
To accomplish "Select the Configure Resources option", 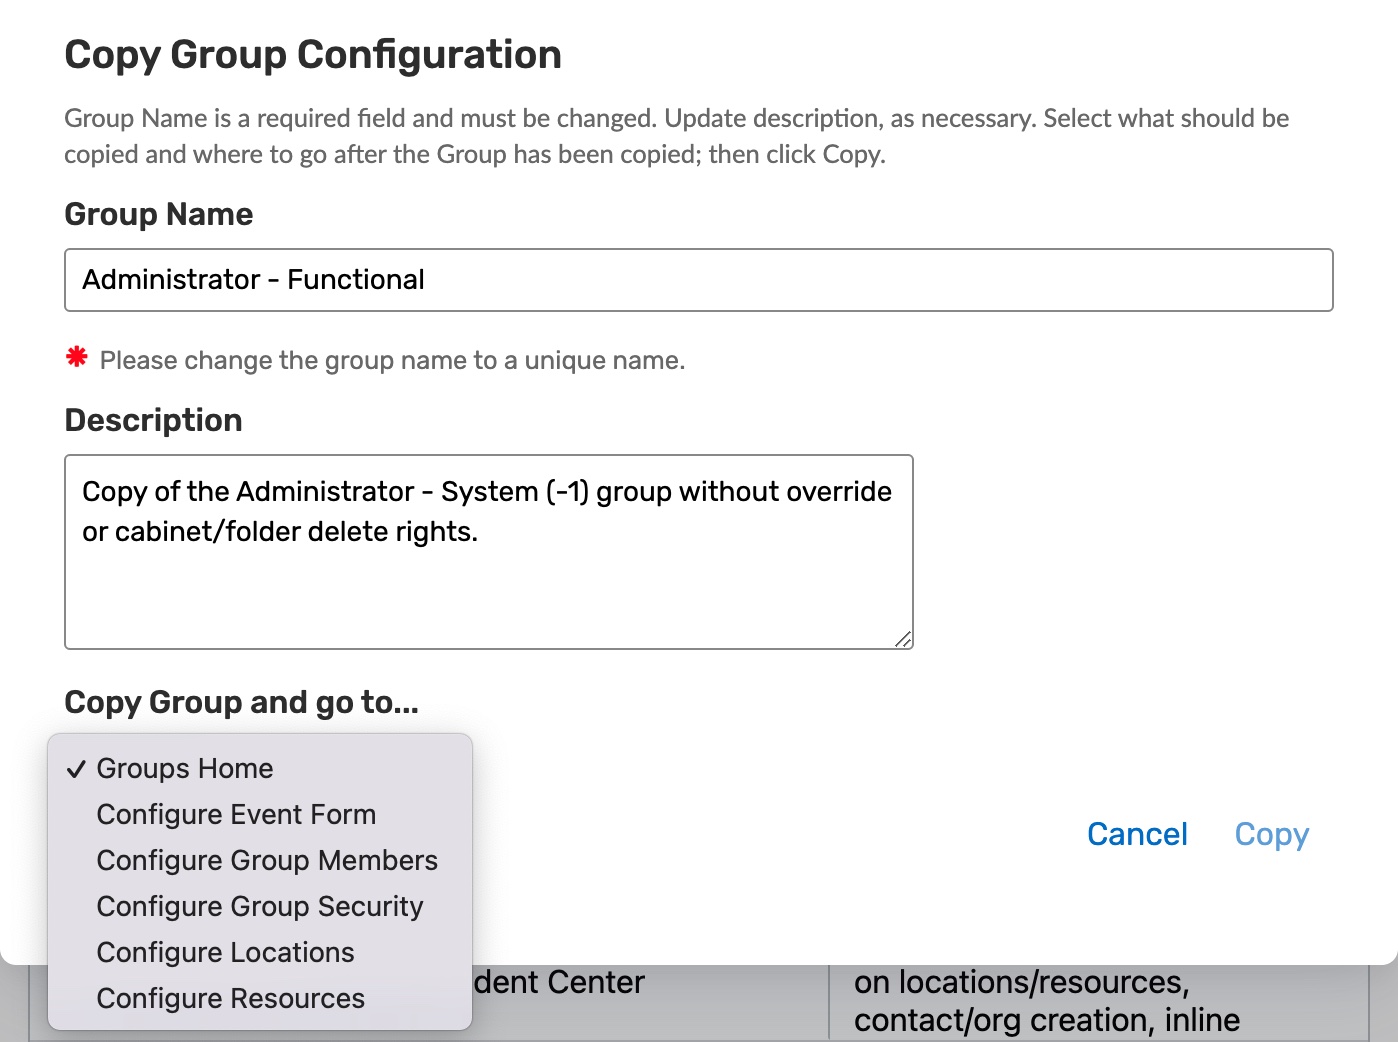I will [230, 998].
